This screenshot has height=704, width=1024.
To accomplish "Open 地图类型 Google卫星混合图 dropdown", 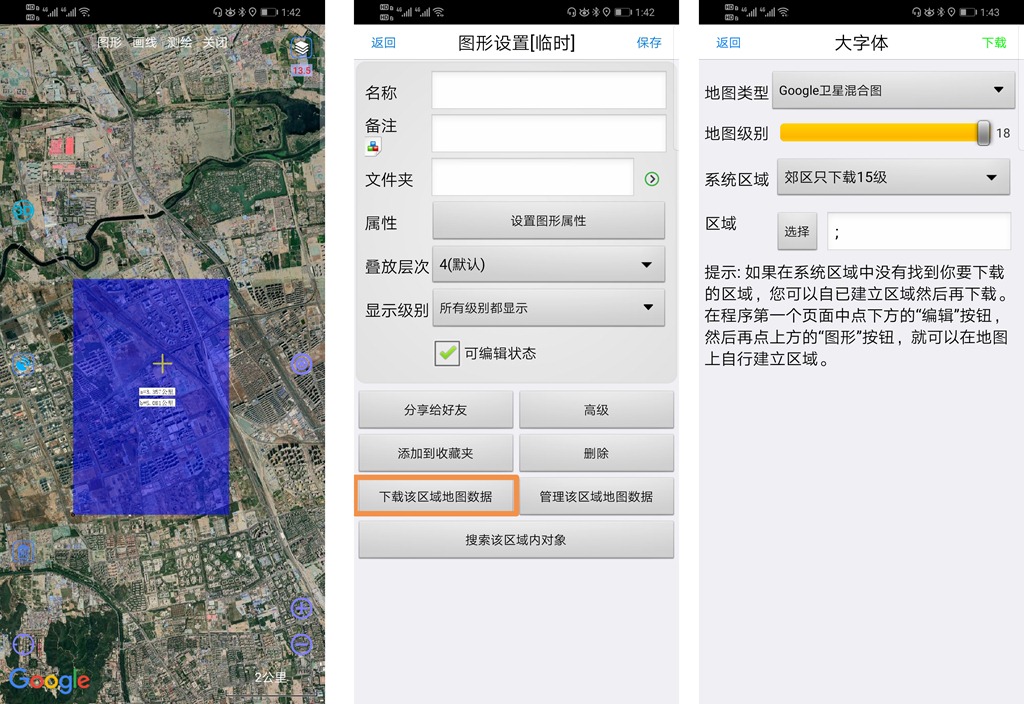I will click(893, 91).
